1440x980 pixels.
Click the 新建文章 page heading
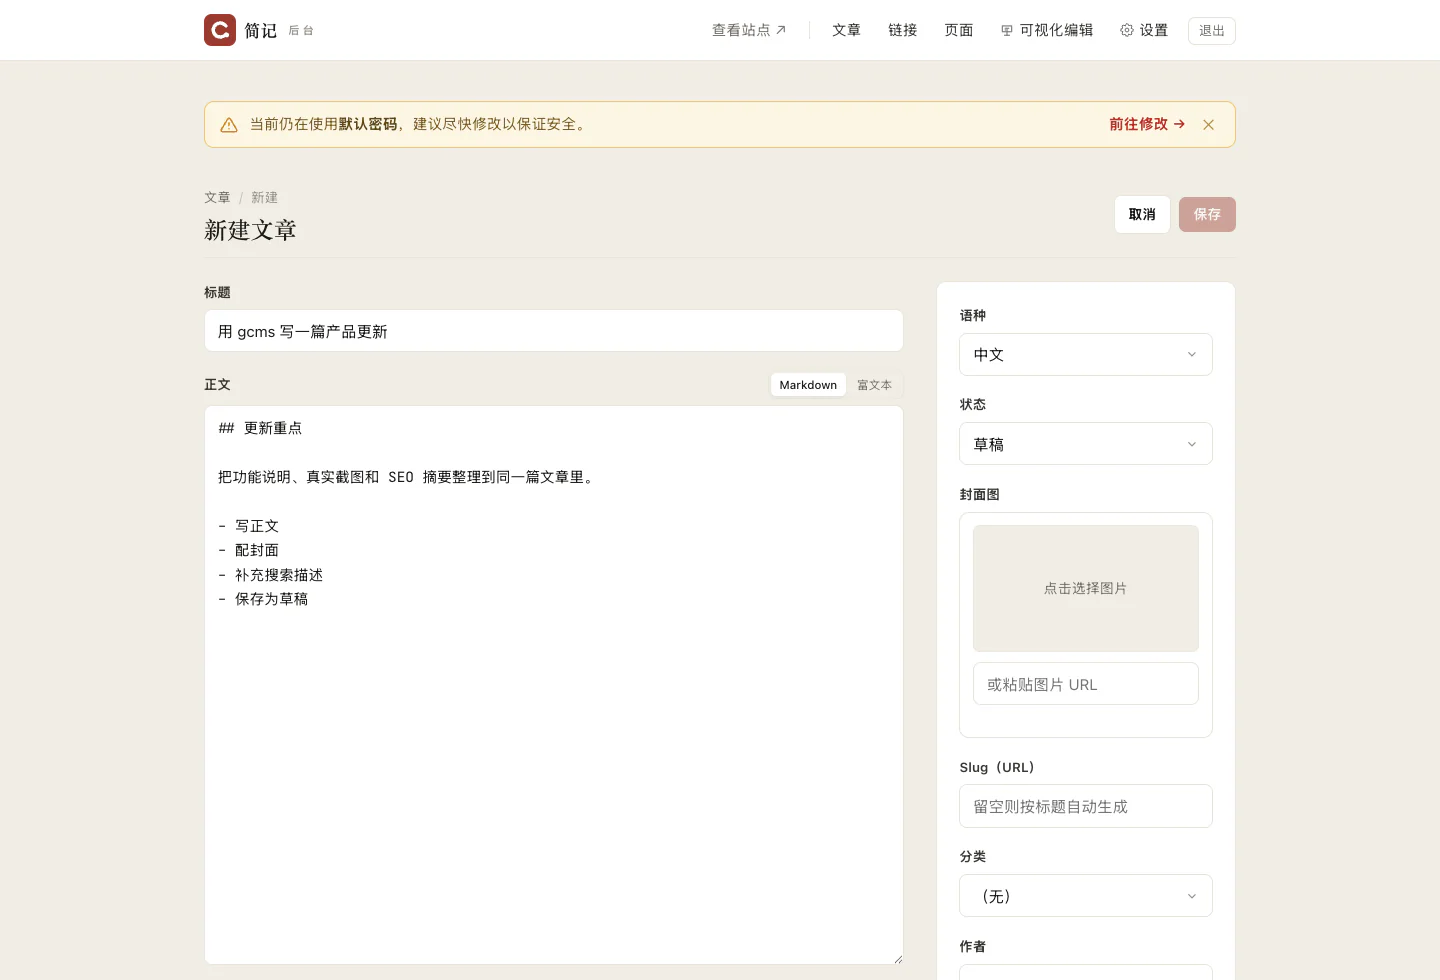250,230
